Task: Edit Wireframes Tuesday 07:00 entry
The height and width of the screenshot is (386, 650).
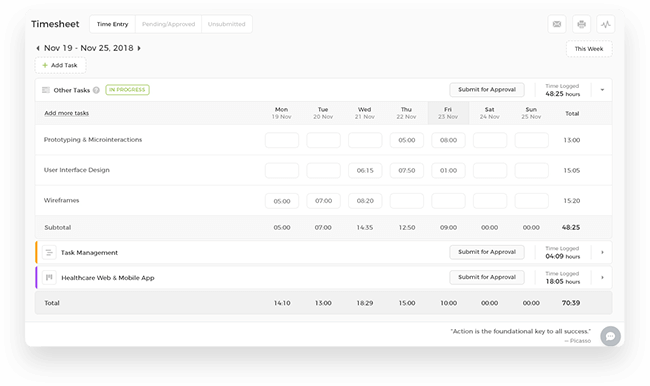Action: (323, 201)
